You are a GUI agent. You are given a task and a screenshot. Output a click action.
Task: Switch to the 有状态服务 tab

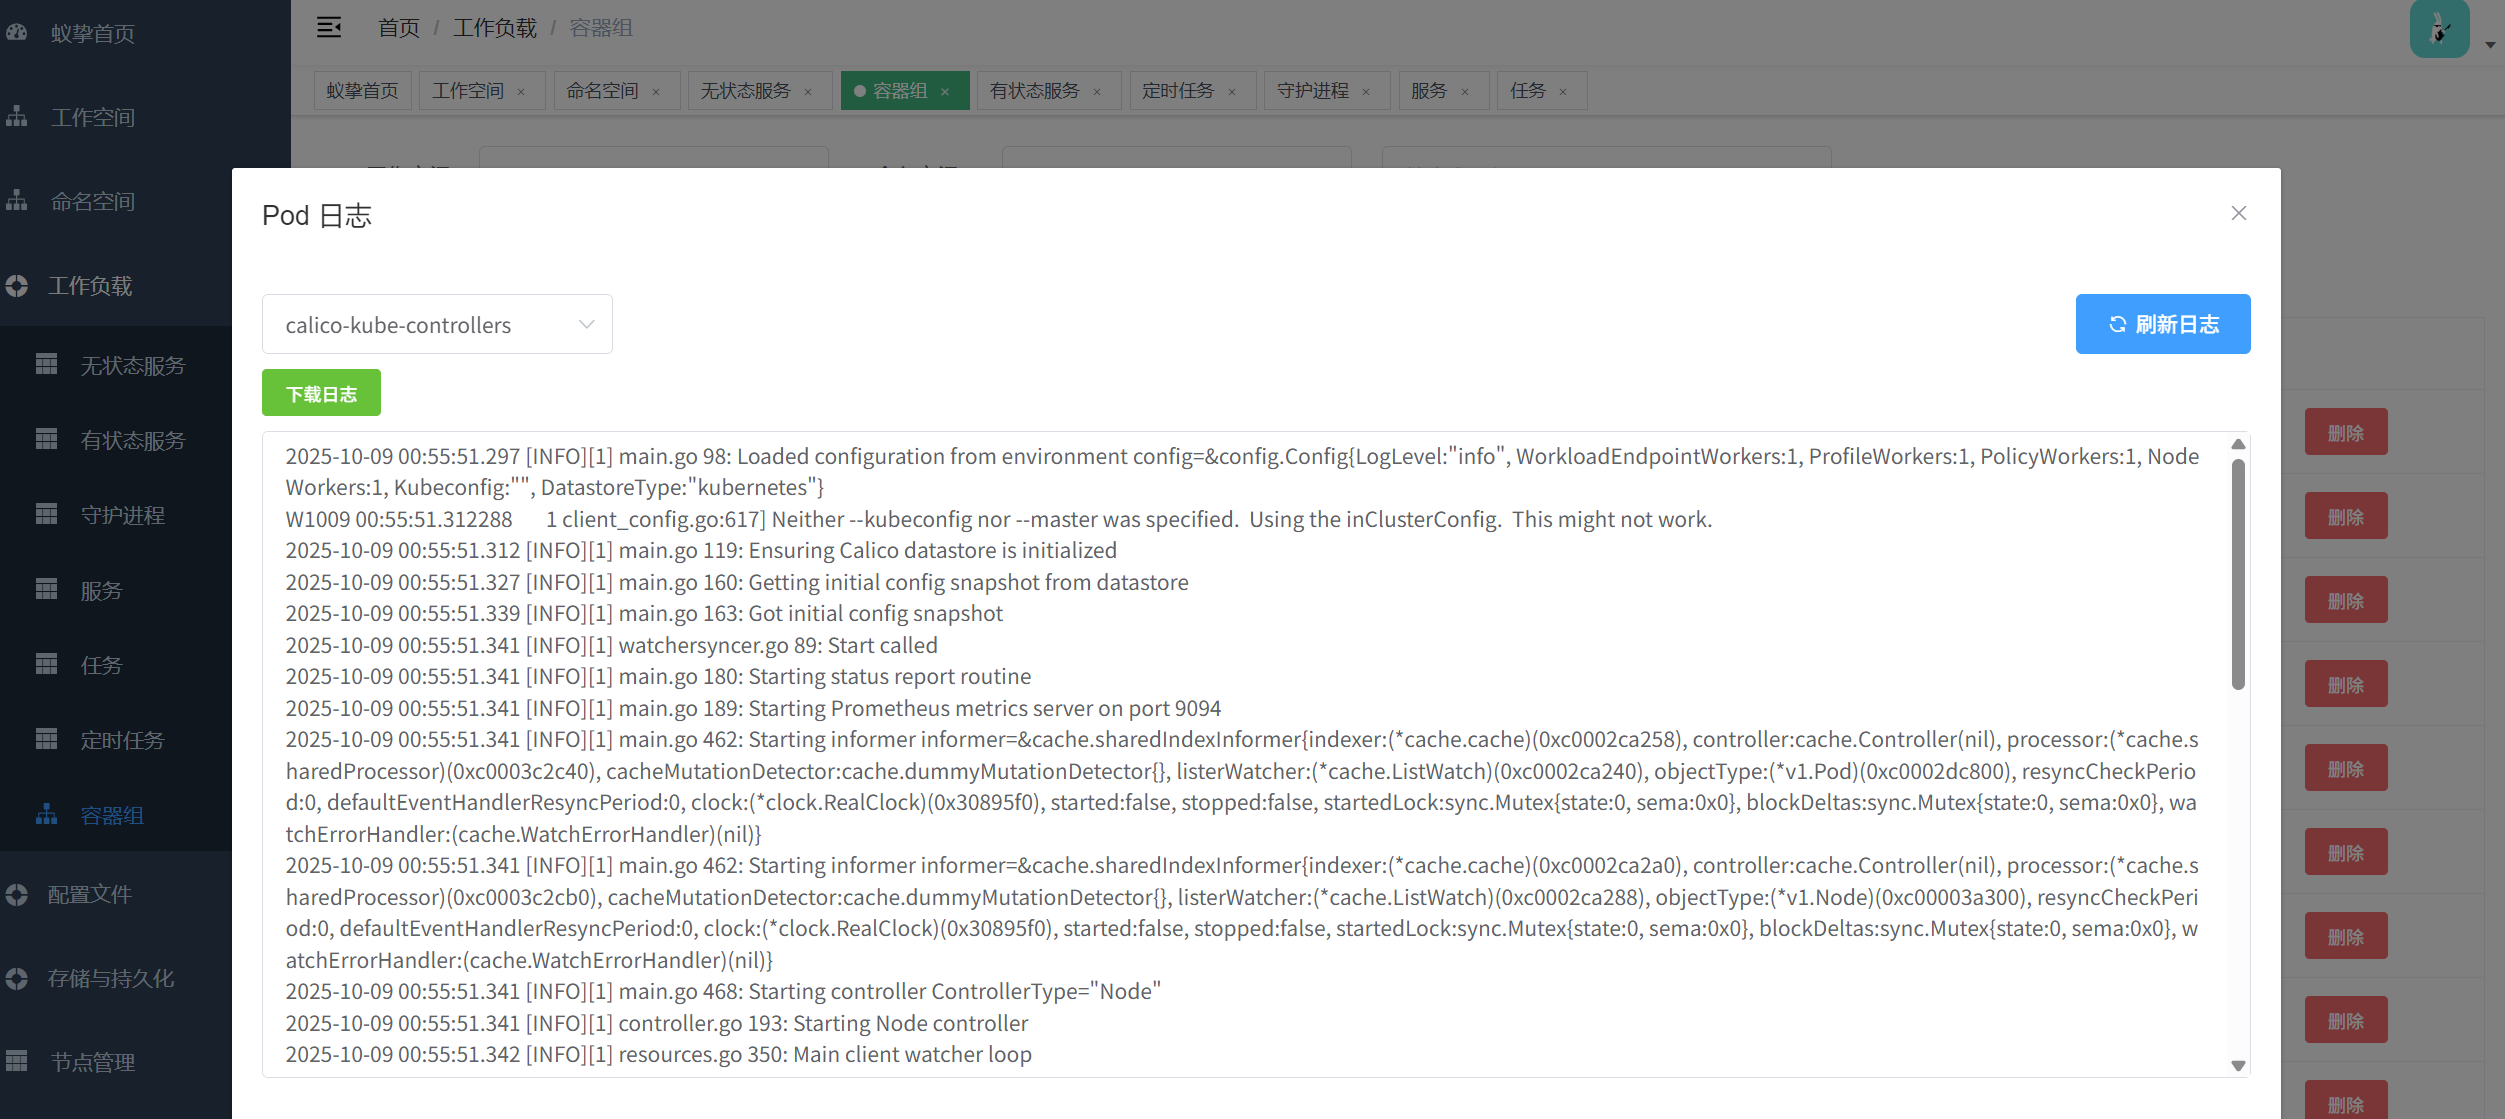tap(1034, 91)
